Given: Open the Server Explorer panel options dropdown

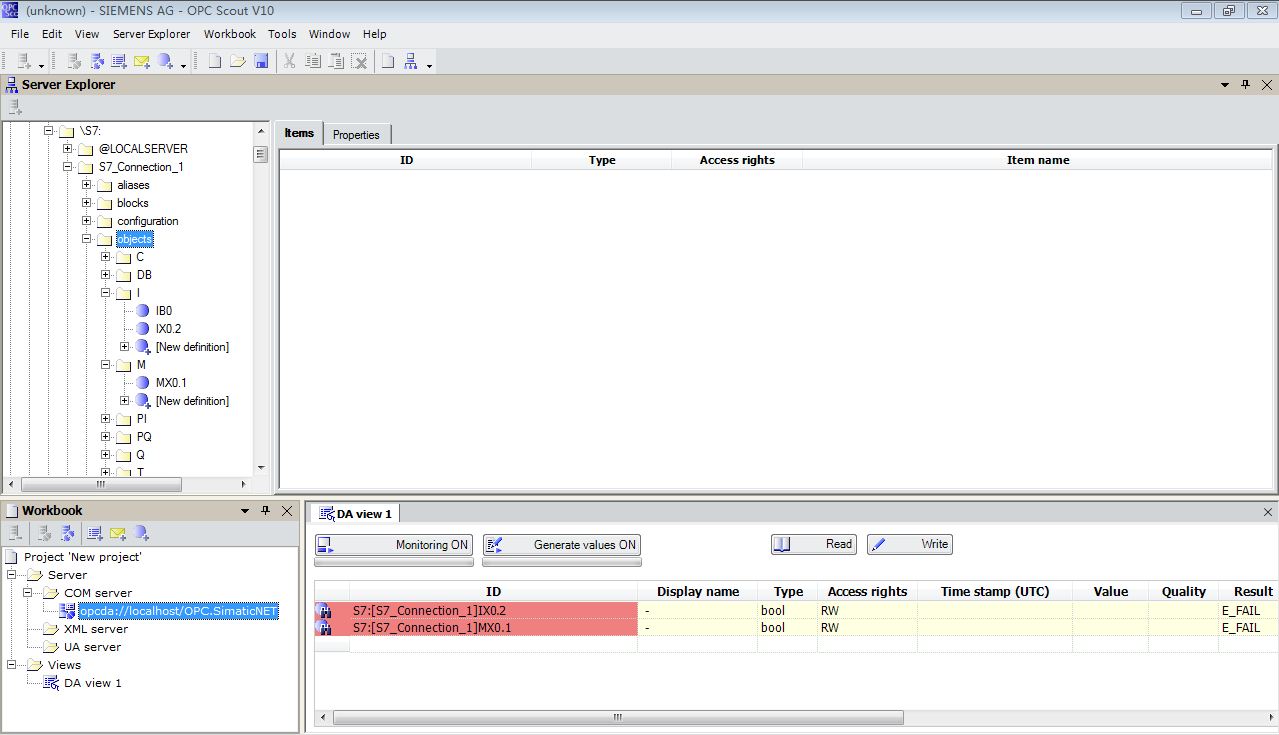Looking at the screenshot, I should click(x=1225, y=85).
